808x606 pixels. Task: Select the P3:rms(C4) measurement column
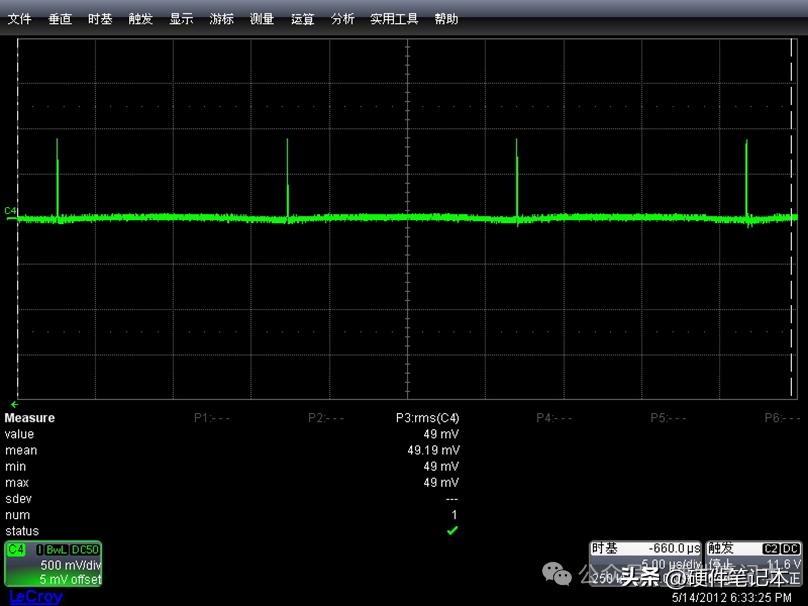427,418
